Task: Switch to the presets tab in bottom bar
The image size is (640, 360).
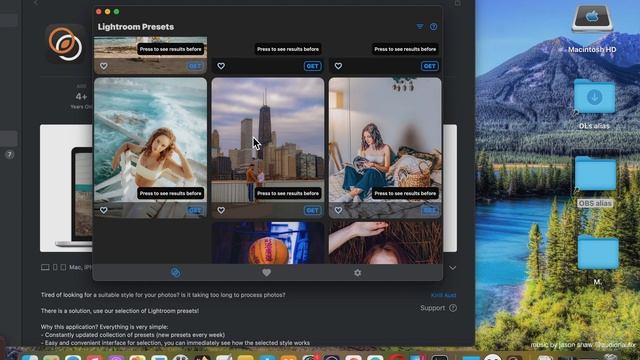Action: (176, 272)
